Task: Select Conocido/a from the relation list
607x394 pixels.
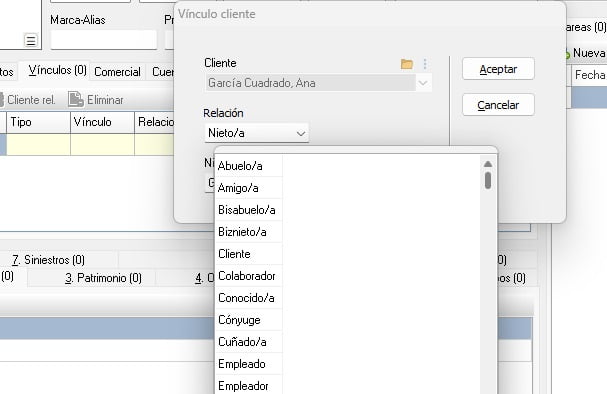Action: (249, 298)
